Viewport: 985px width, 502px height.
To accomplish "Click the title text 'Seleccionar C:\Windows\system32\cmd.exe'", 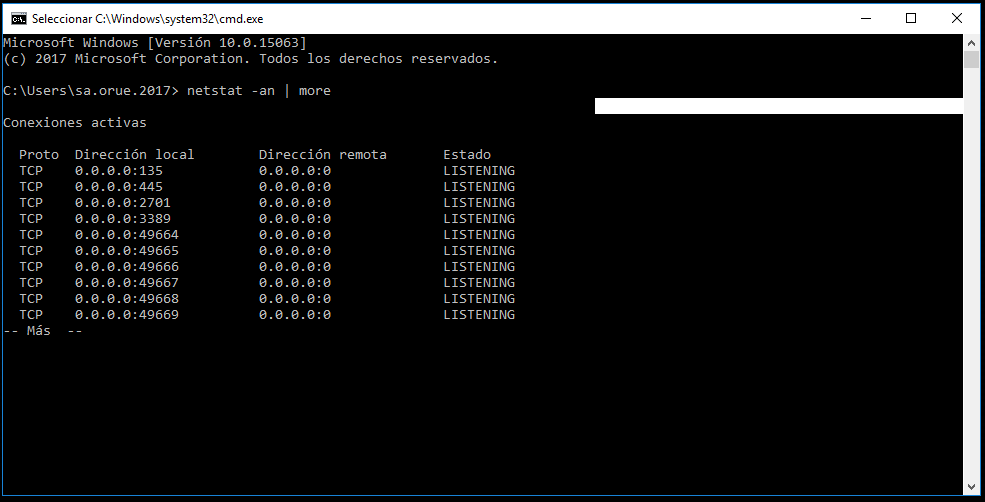I will point(148,19).
